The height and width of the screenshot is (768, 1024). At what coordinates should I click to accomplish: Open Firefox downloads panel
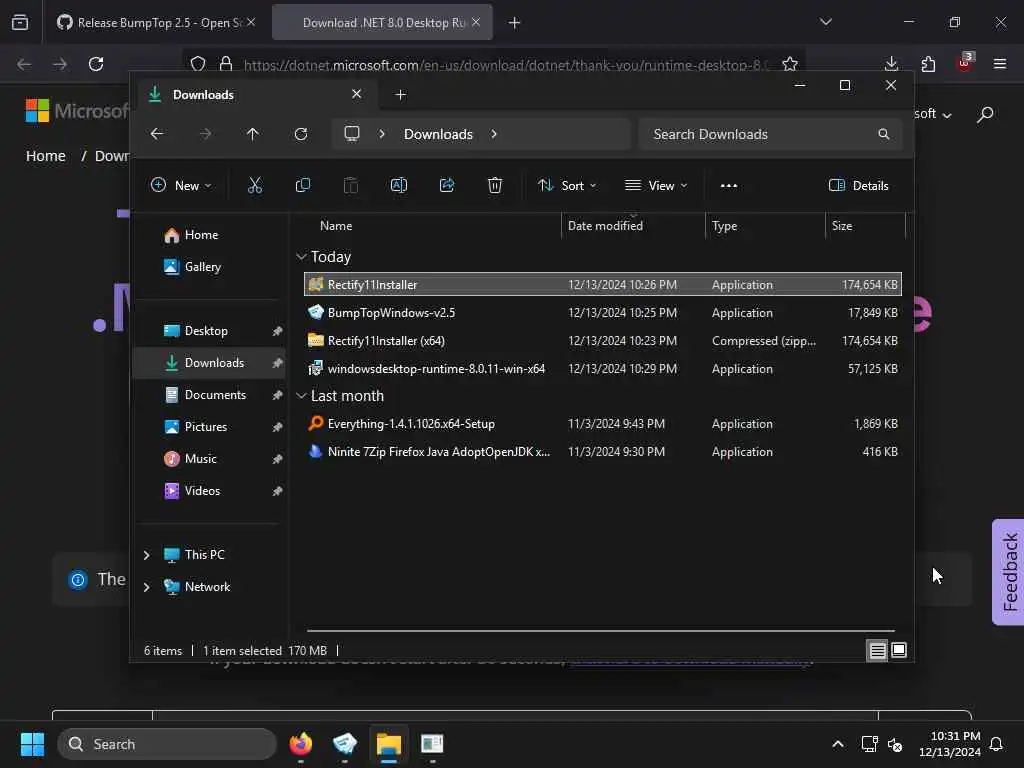[891, 64]
